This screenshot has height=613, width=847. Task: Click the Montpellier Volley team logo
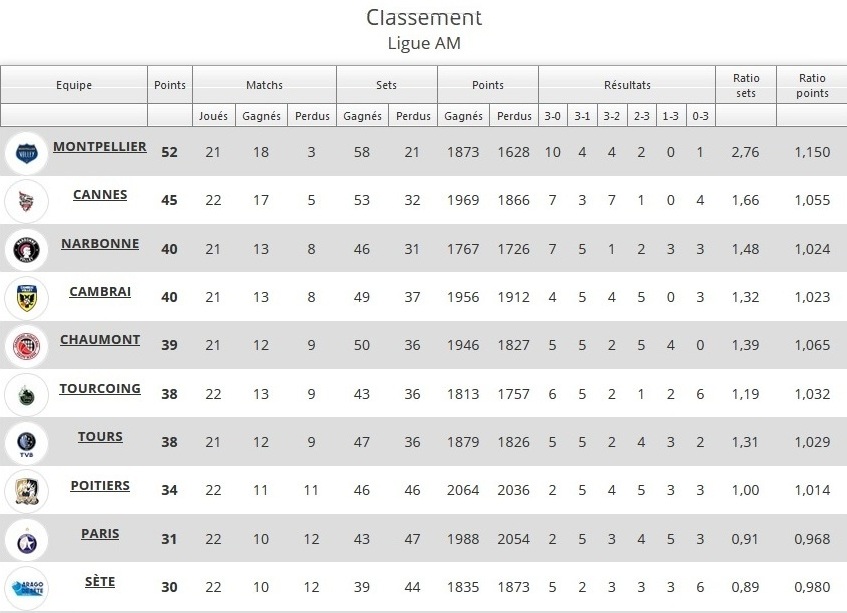[x=26, y=153]
